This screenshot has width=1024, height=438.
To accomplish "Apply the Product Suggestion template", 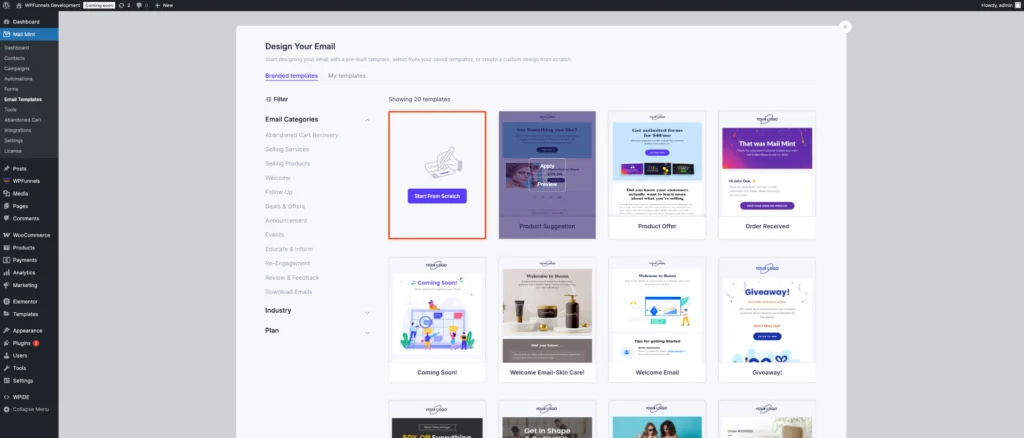I will tap(547, 166).
